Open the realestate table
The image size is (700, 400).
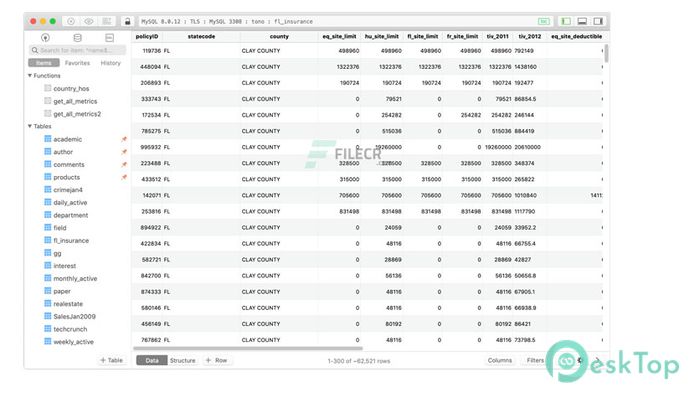68,304
